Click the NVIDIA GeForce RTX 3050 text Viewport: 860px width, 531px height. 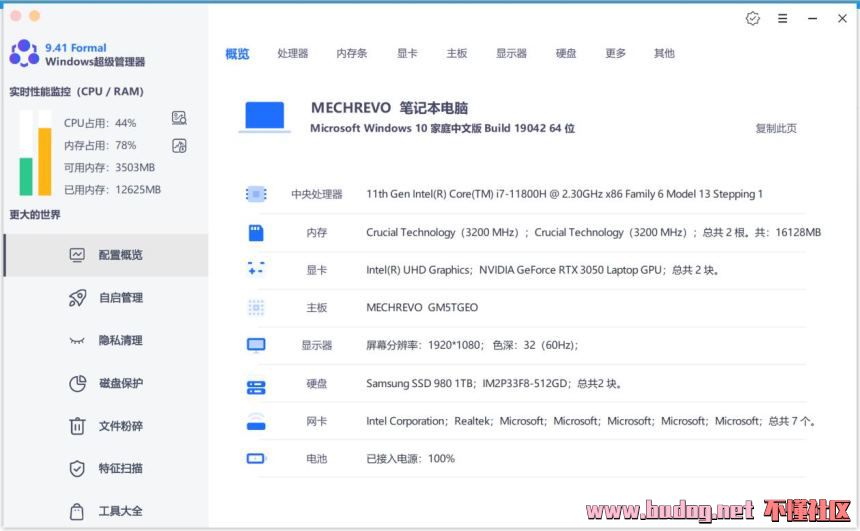coord(572,270)
